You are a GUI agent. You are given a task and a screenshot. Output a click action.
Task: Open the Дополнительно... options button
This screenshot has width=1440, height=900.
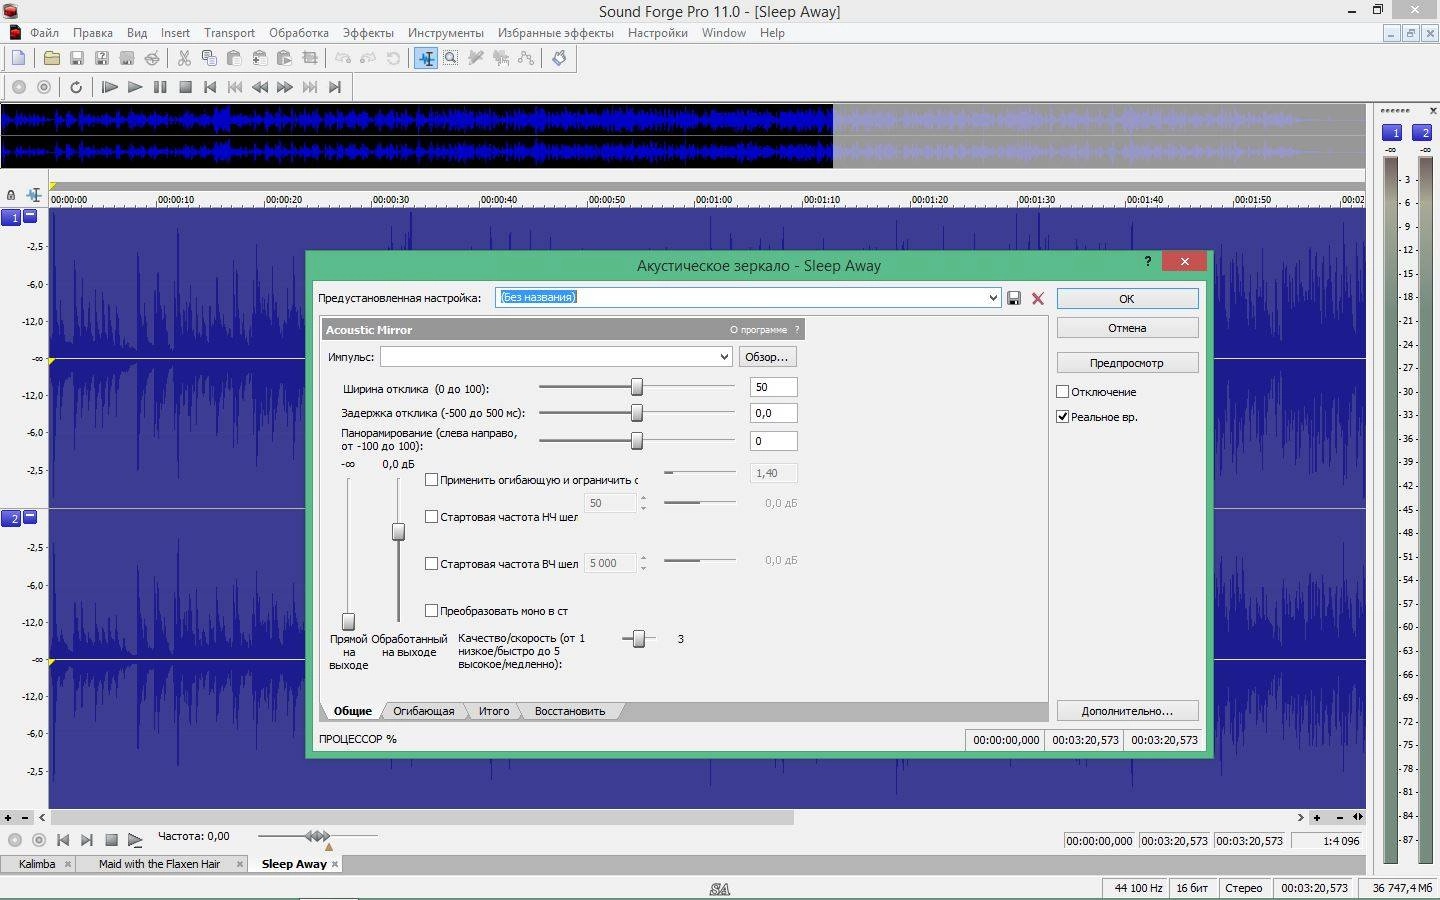1127,711
